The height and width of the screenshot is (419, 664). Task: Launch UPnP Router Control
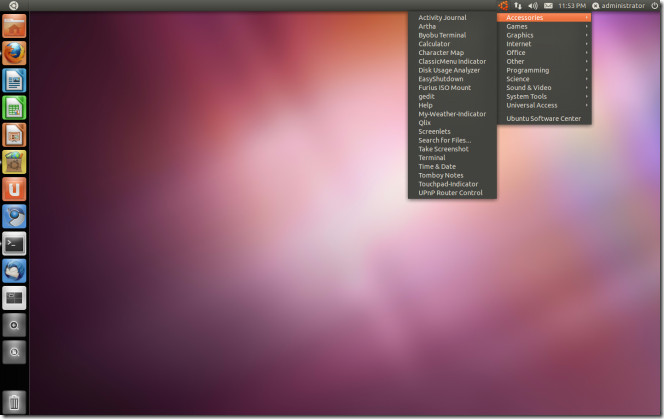point(452,193)
